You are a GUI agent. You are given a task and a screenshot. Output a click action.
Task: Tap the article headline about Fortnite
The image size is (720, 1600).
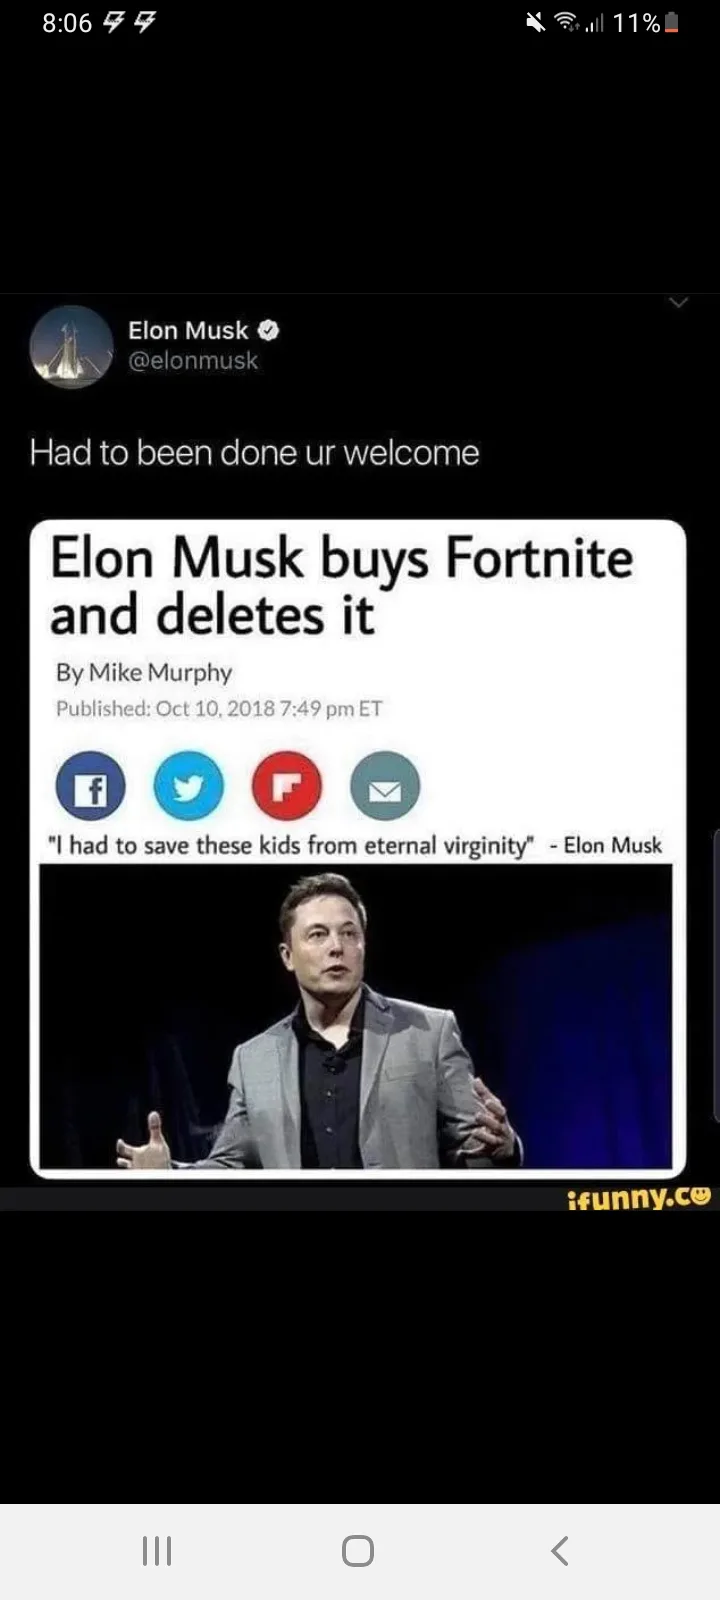pyautogui.click(x=341, y=586)
